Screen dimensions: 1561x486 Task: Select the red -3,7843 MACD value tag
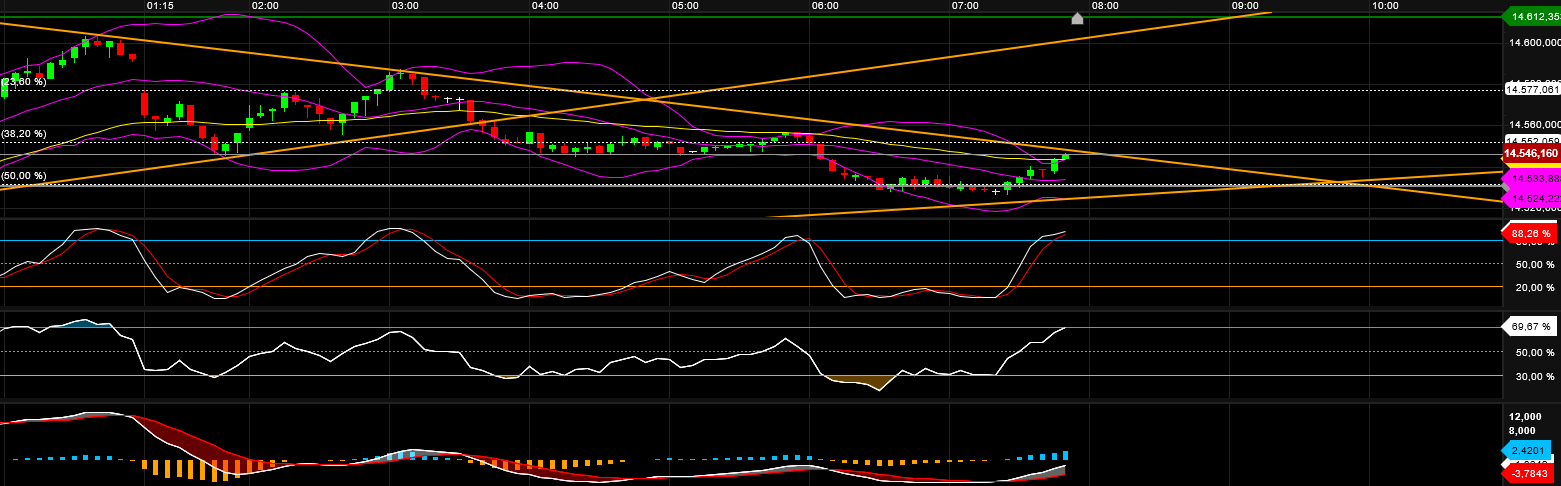pyautogui.click(x=1530, y=472)
